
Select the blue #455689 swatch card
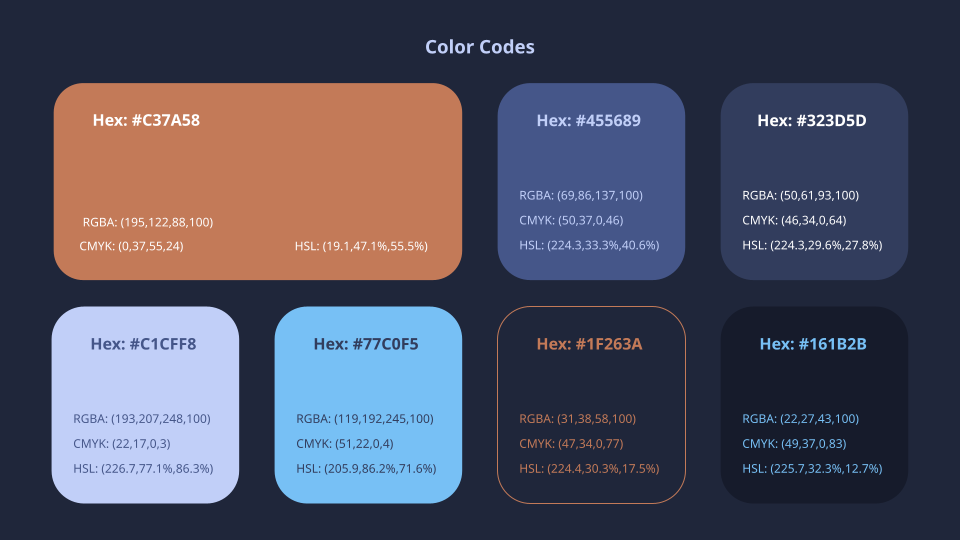coord(591,158)
